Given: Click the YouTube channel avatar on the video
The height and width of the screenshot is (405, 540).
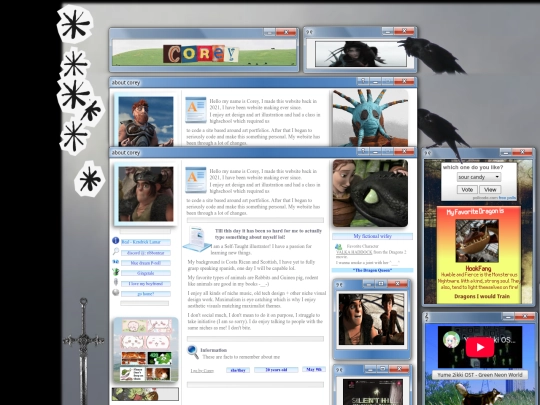Looking at the screenshot, I should 451,339.
